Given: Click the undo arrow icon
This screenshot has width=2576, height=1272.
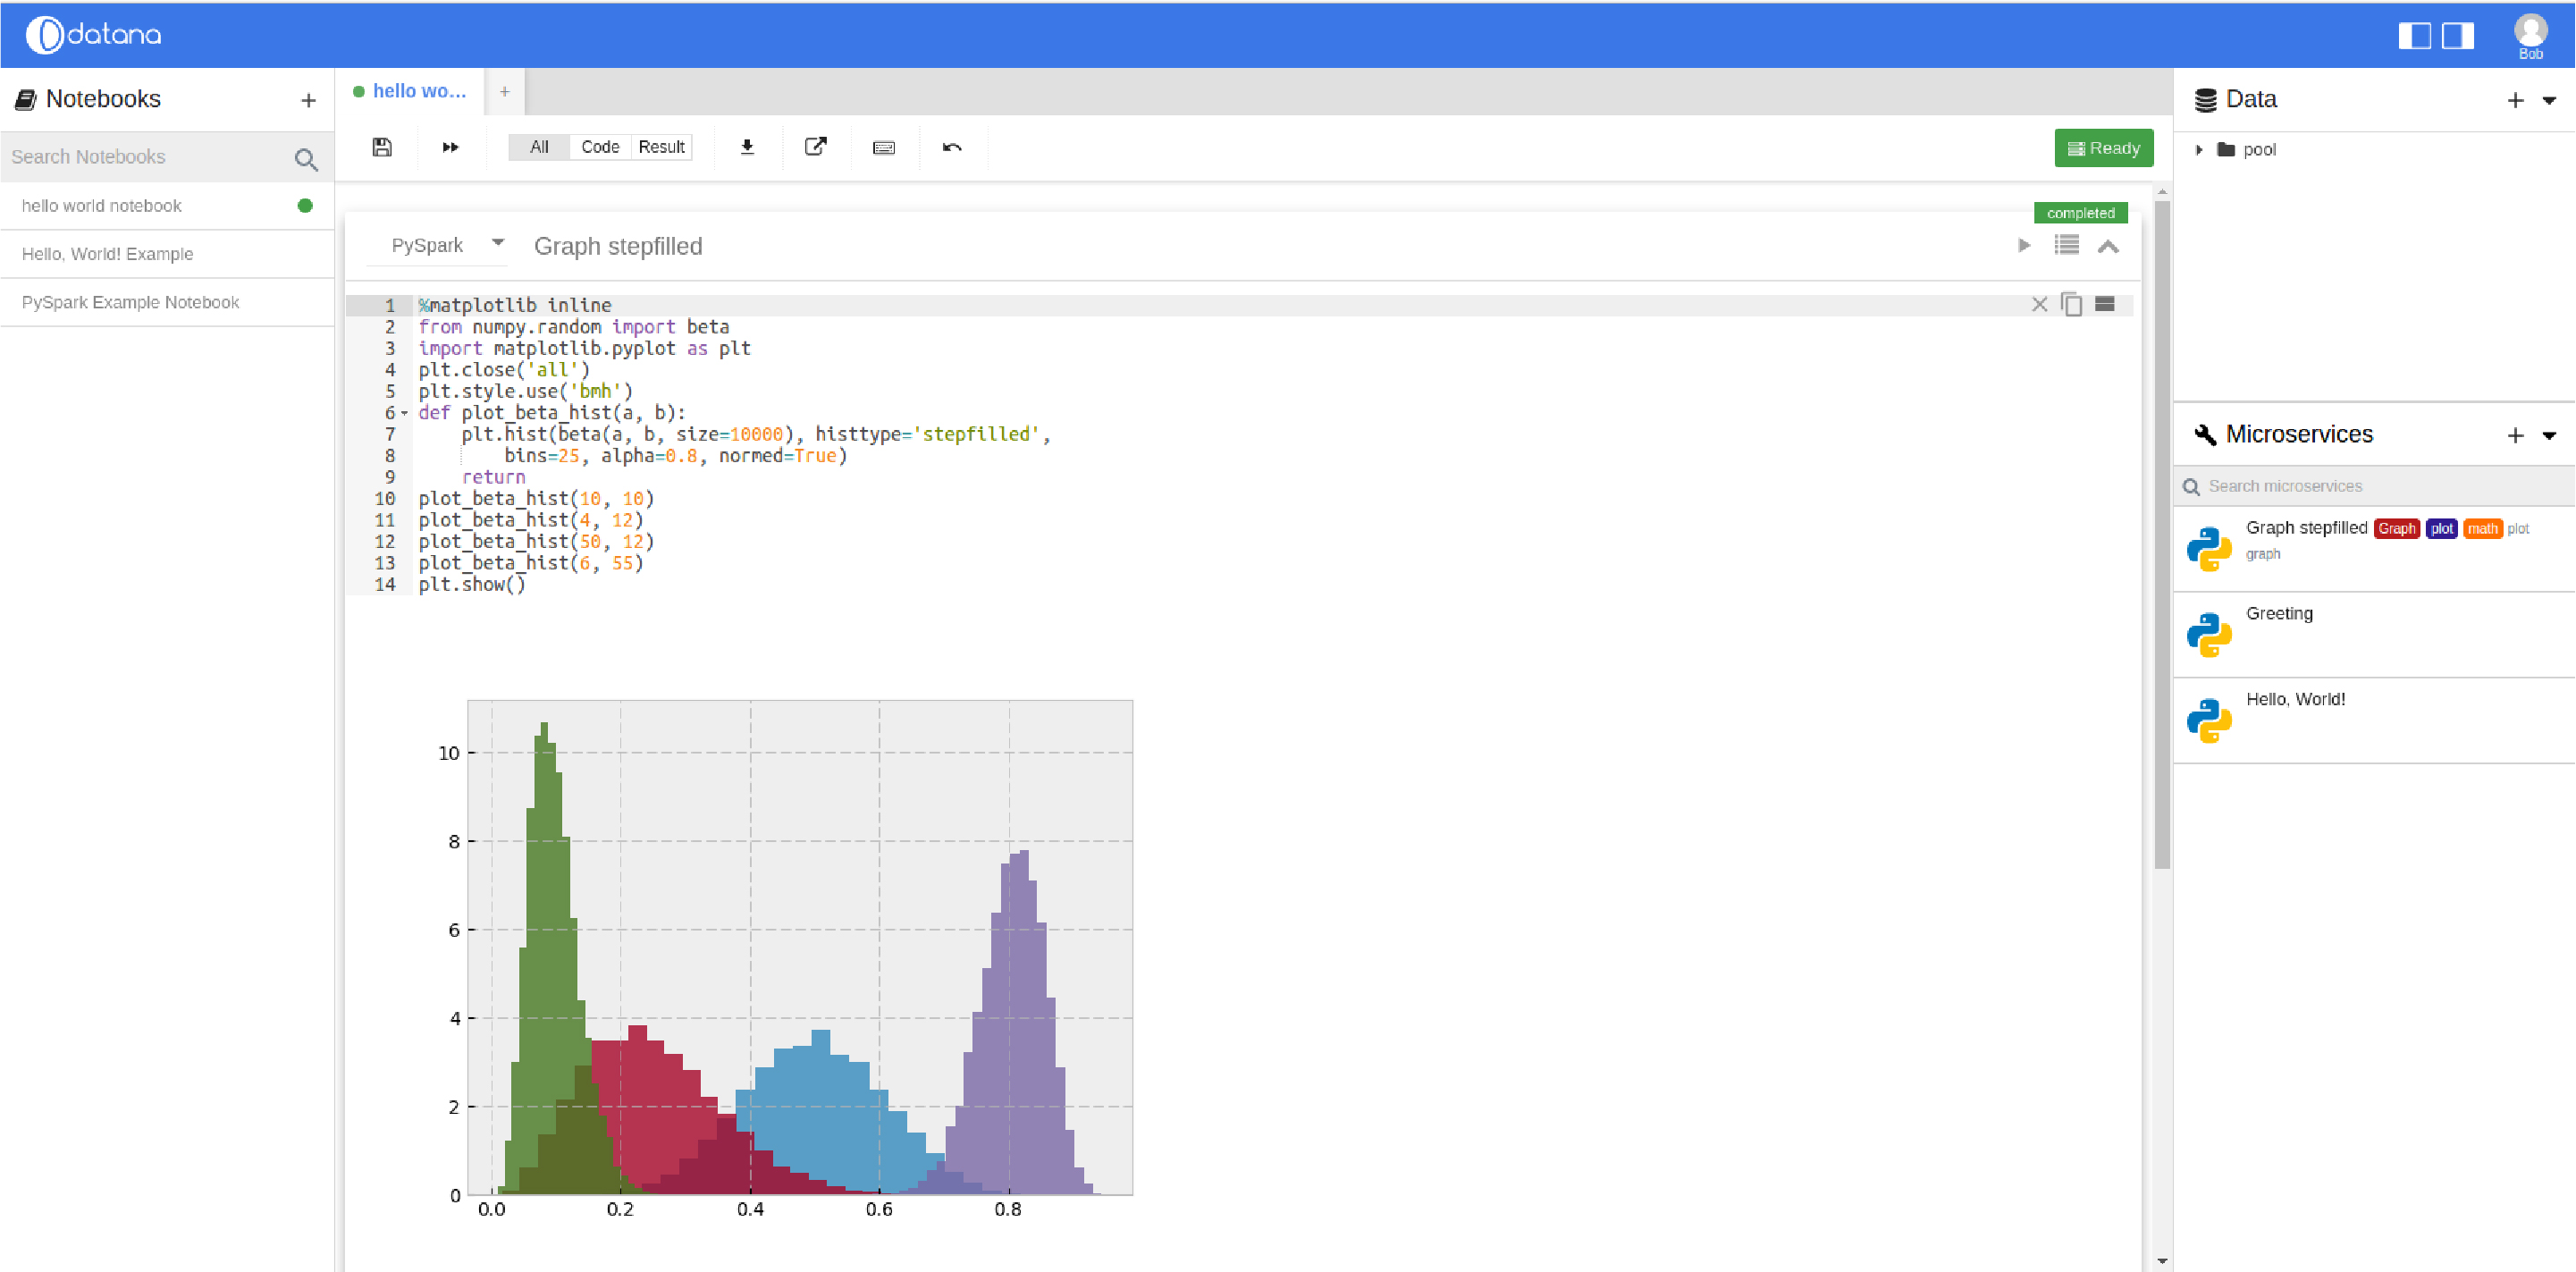Looking at the screenshot, I should (x=952, y=147).
